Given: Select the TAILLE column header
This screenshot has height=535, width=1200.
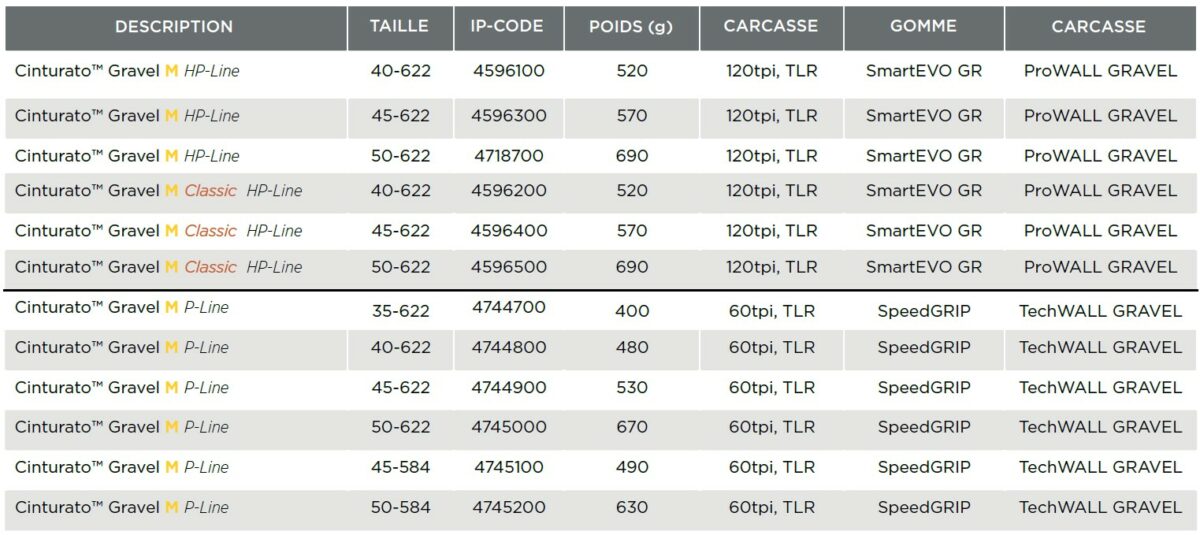Looking at the screenshot, I should click(398, 27).
